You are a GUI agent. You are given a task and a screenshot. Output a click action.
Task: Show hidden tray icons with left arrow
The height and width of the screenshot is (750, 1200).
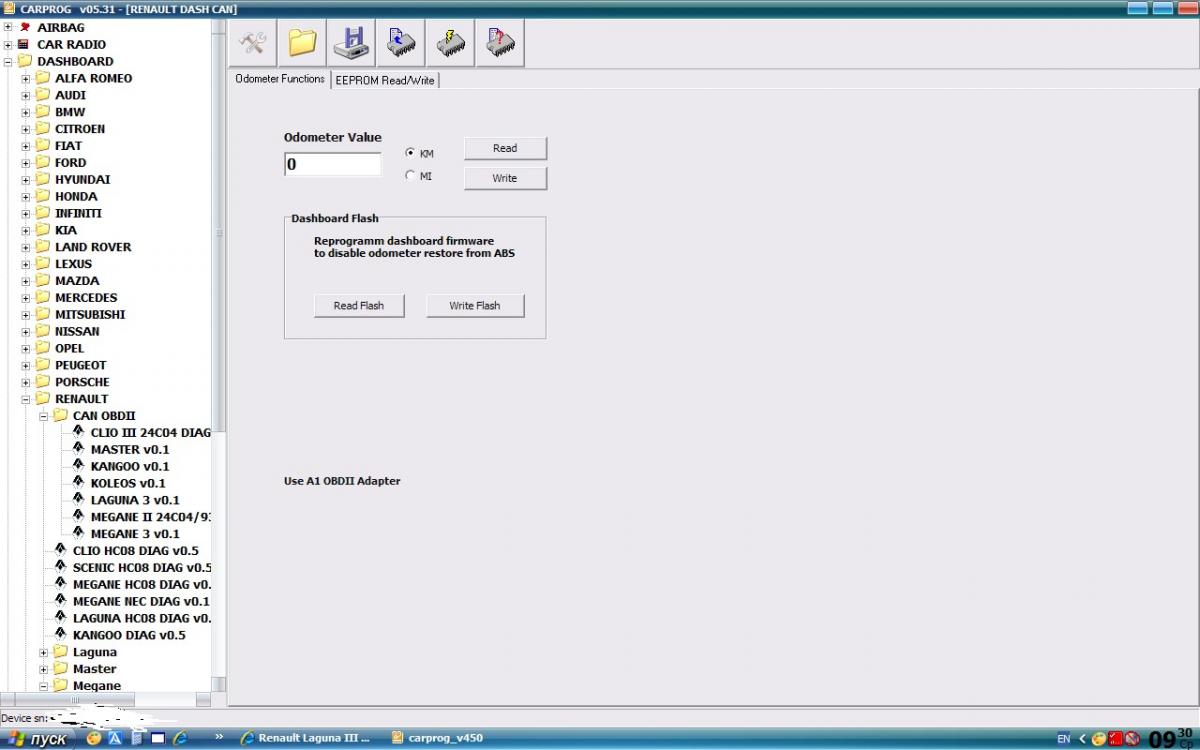click(x=1082, y=738)
